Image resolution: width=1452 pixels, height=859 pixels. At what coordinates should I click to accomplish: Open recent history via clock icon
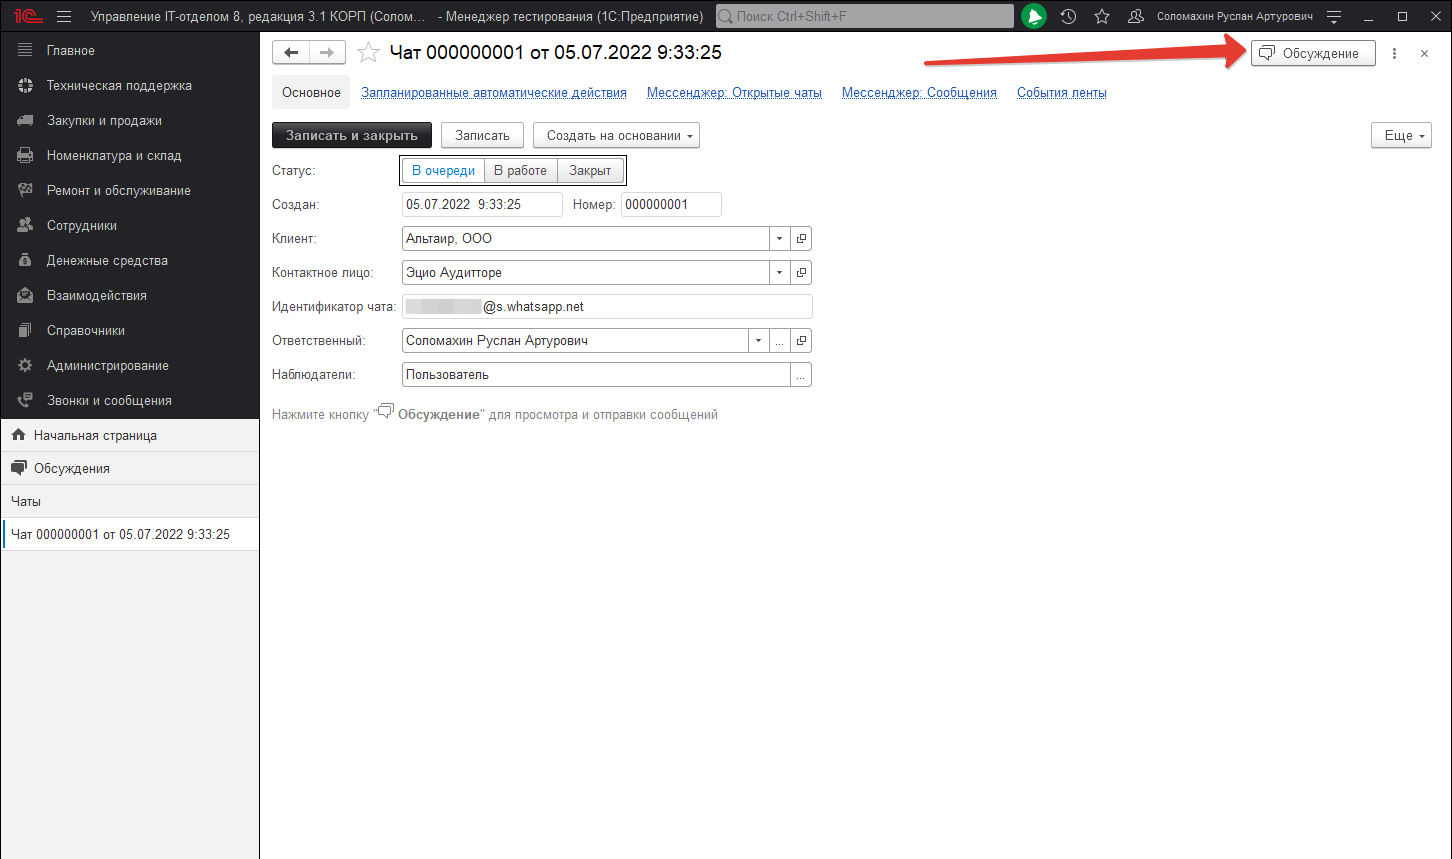1068,16
